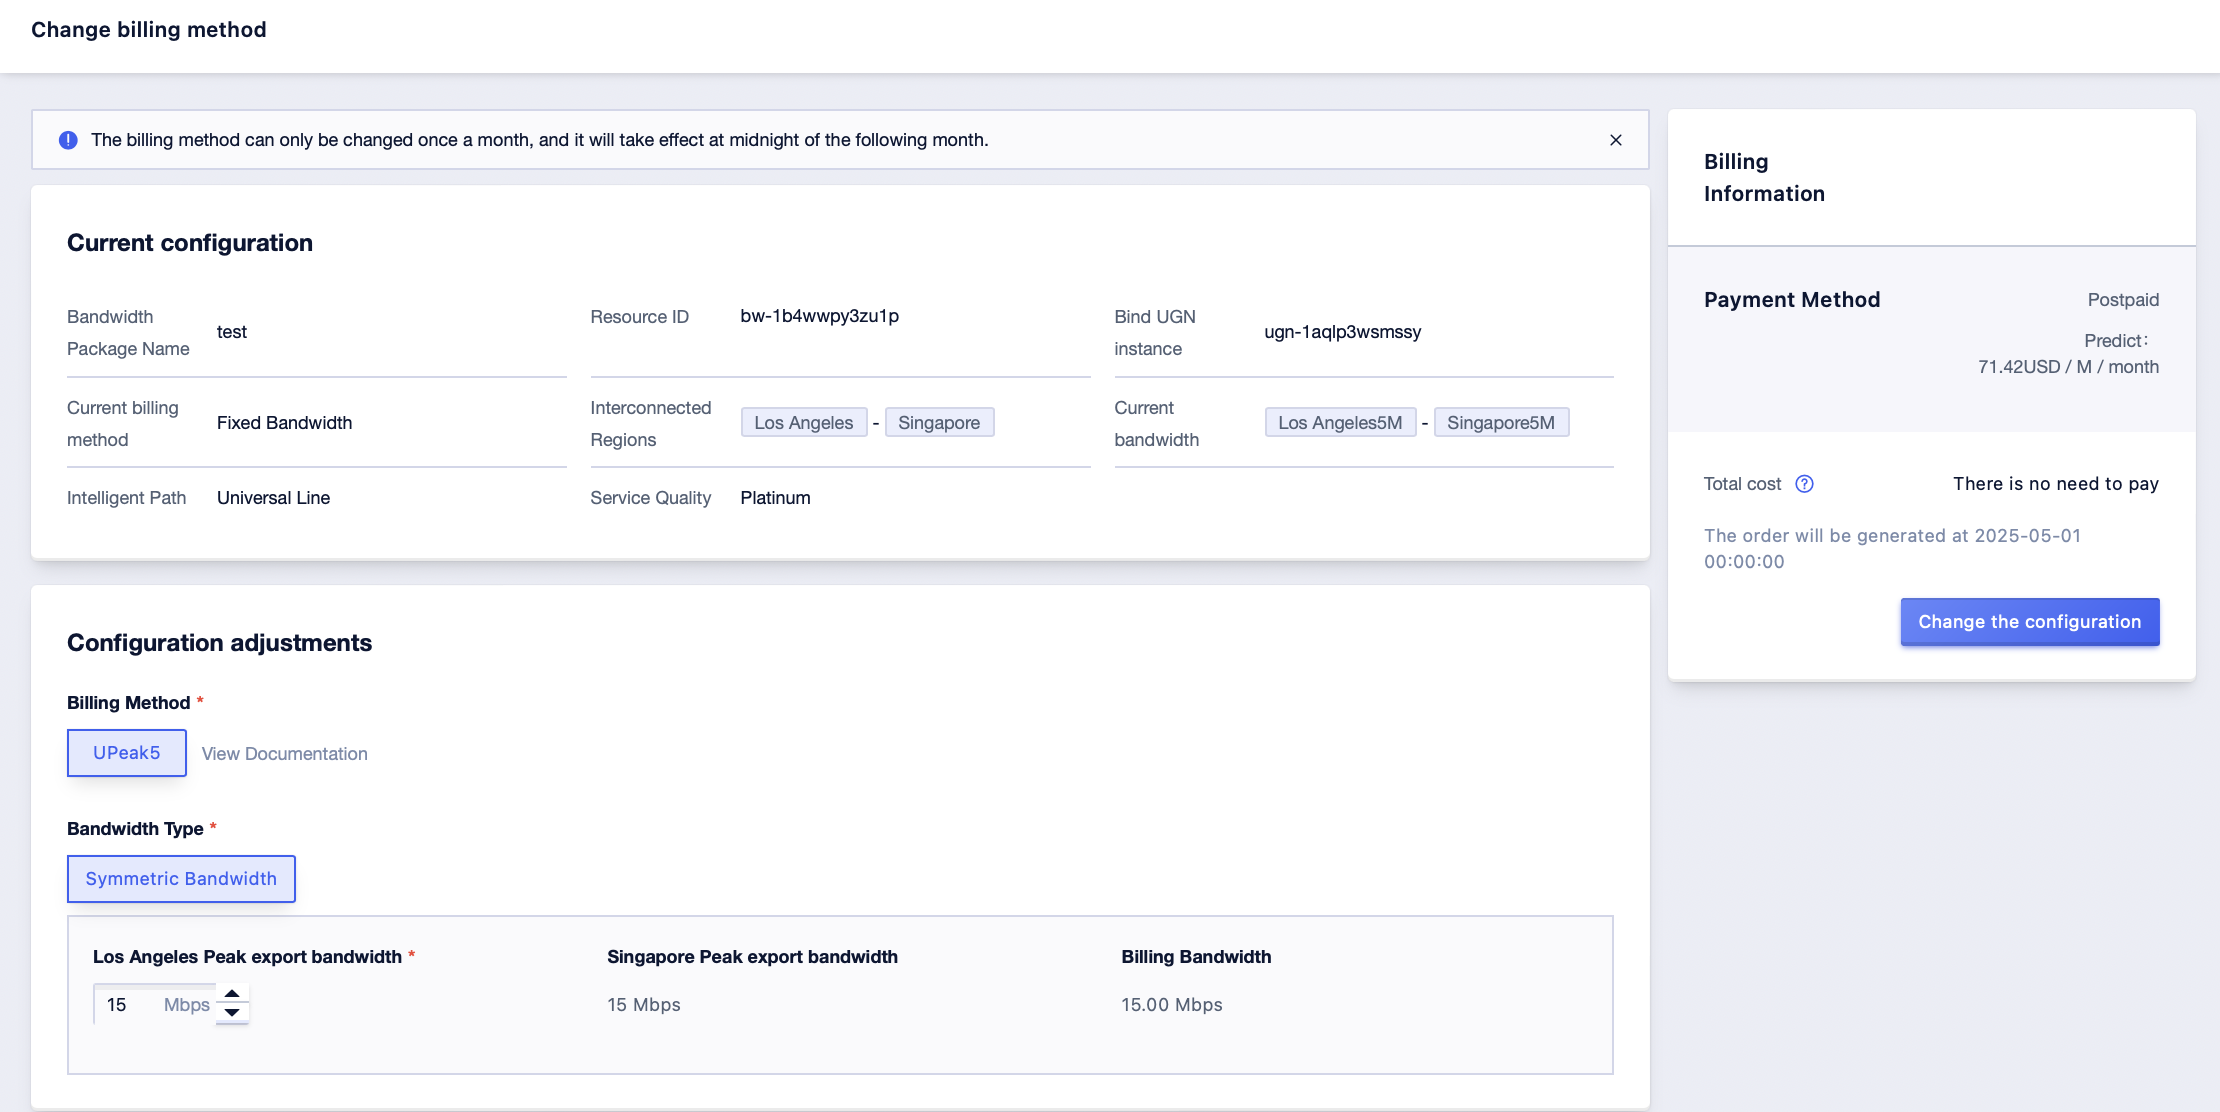Click the Universal Line value
This screenshot has width=2220, height=1112.
pyautogui.click(x=274, y=498)
